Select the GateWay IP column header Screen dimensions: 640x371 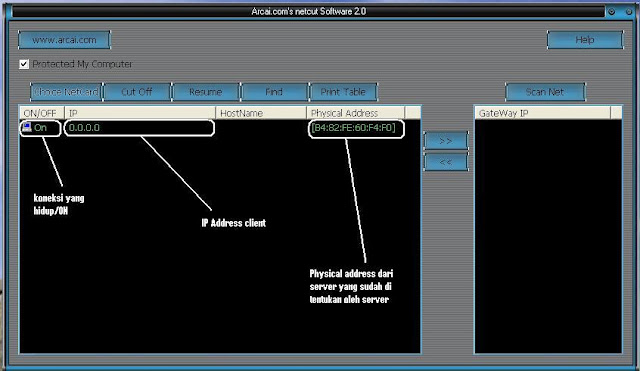(x=542, y=113)
